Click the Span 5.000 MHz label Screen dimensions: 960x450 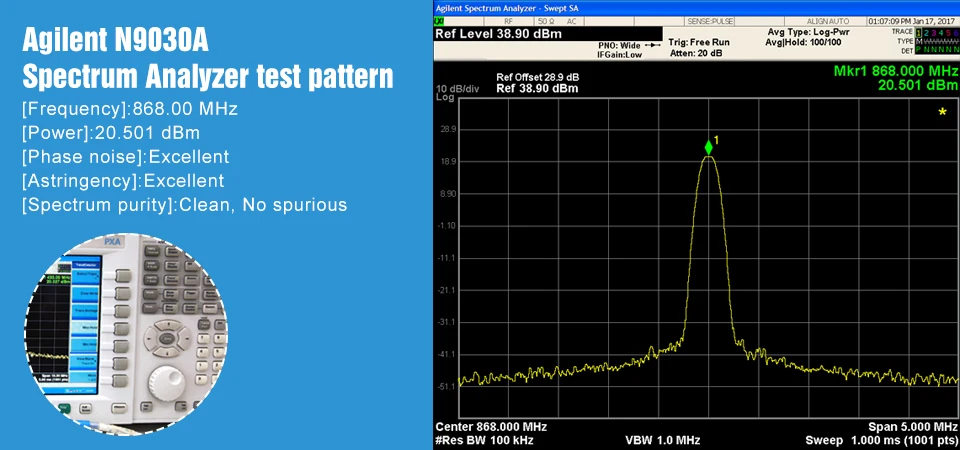point(913,427)
